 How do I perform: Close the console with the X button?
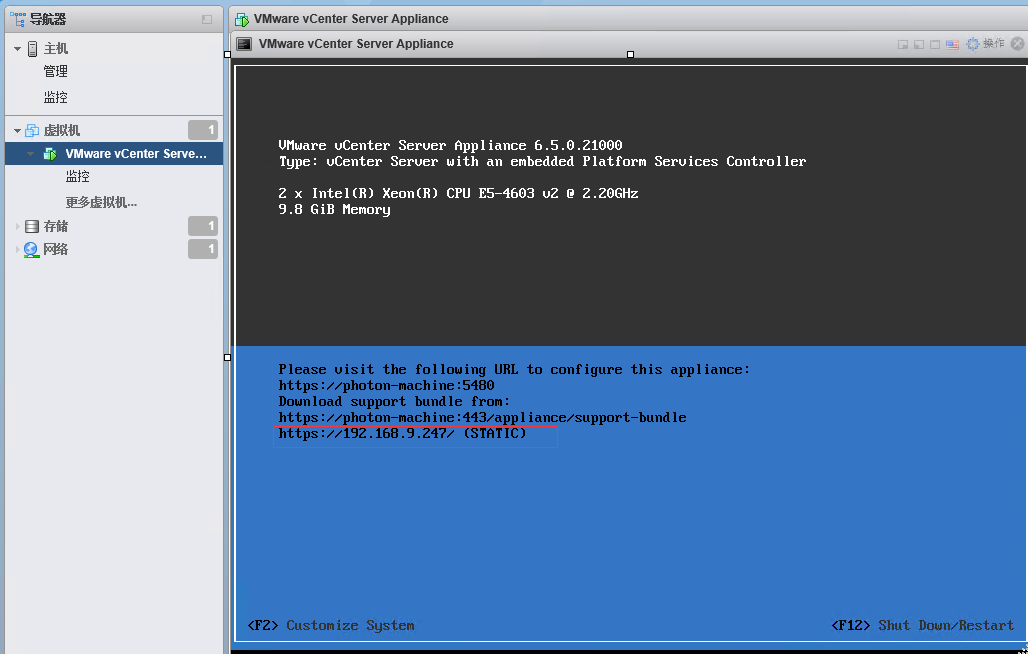[1017, 44]
